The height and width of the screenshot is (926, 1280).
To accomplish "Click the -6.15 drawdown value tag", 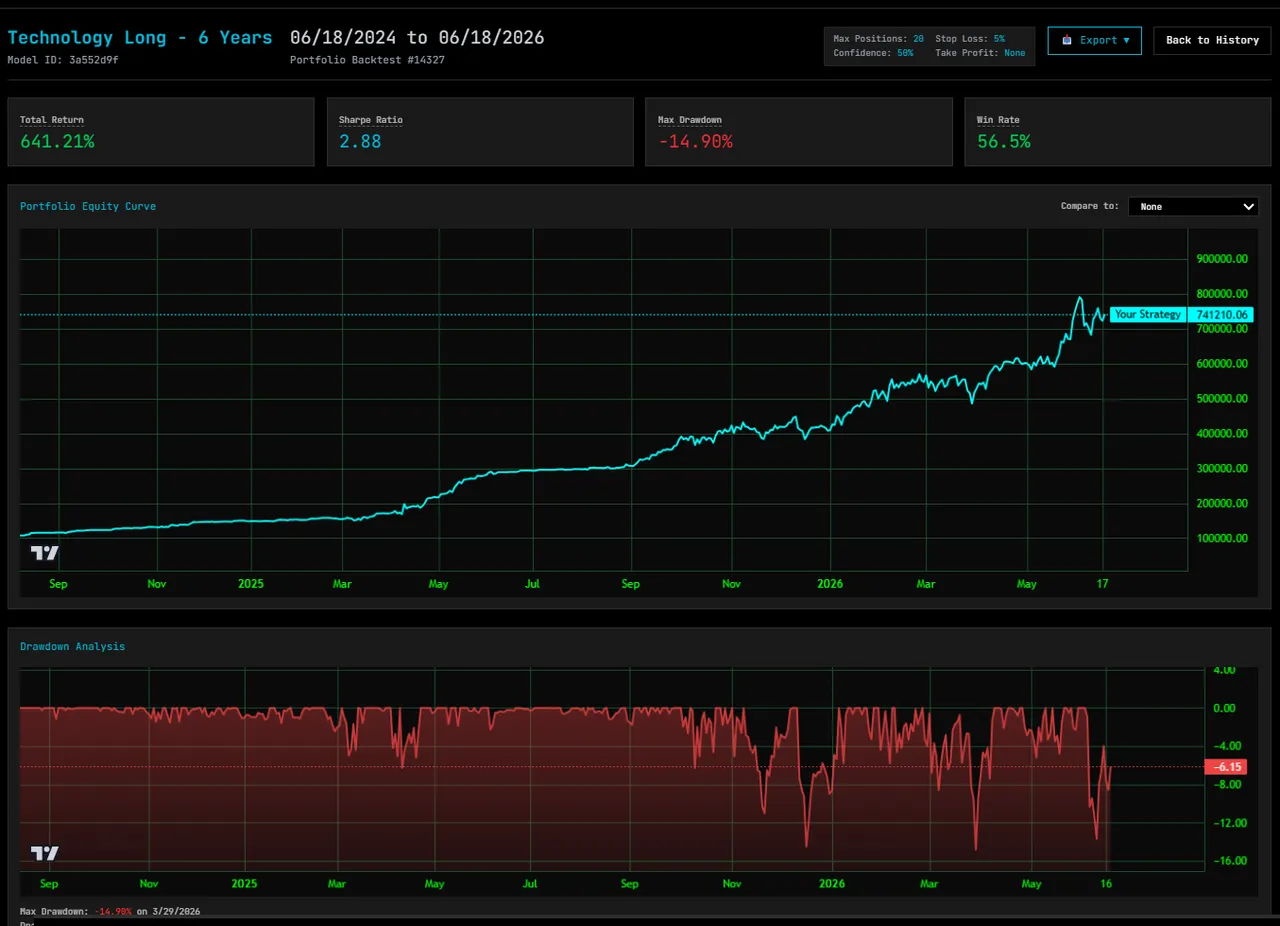I will 1228,767.
